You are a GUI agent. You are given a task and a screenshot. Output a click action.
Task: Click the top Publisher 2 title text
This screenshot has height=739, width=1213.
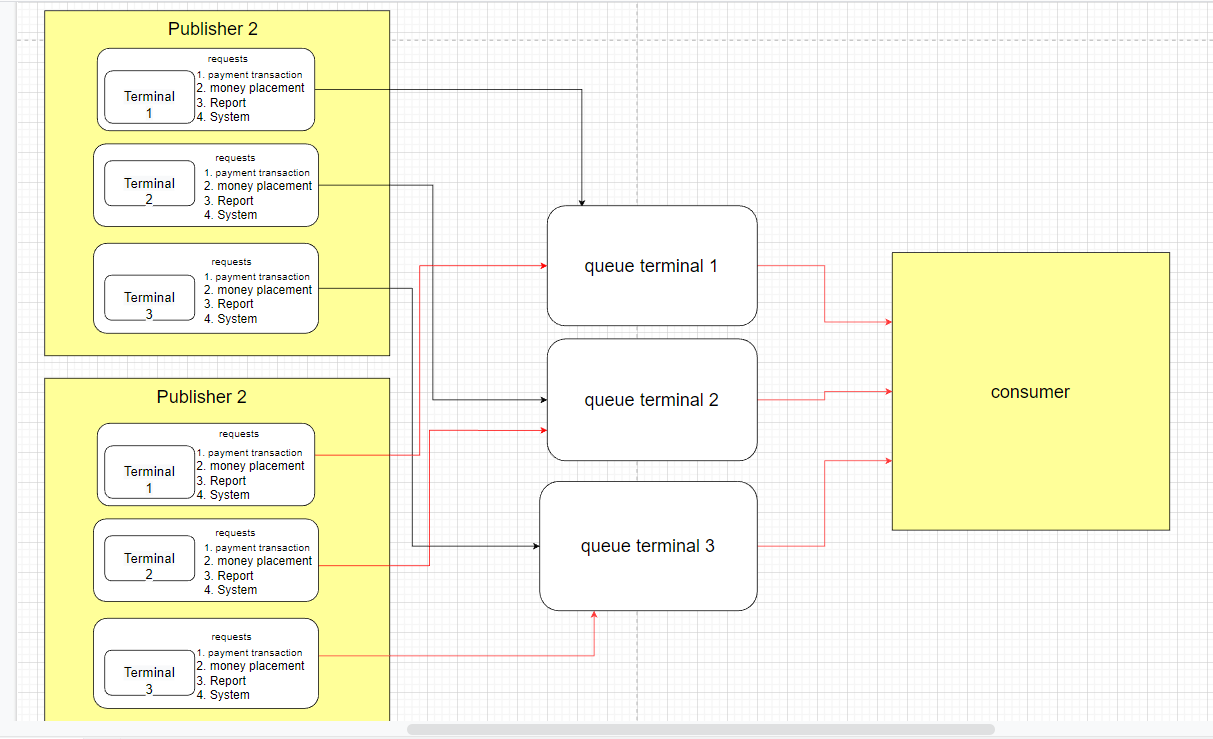click(214, 29)
